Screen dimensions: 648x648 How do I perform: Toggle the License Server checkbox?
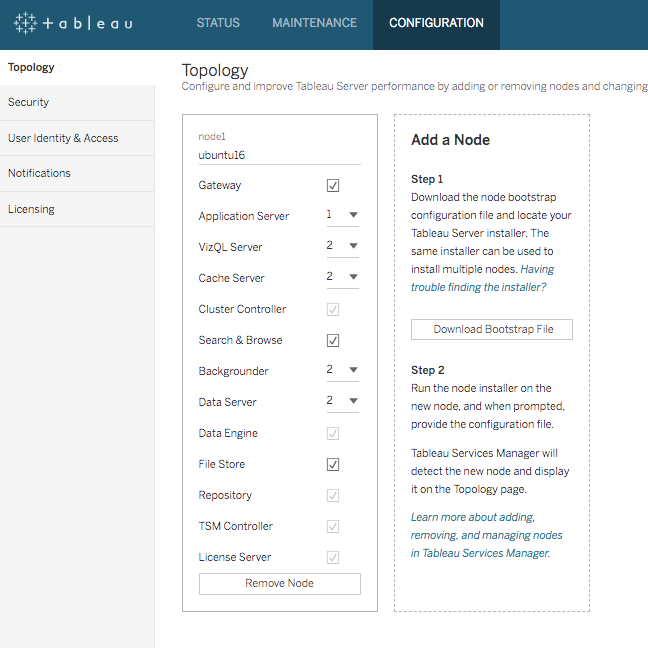[333, 557]
